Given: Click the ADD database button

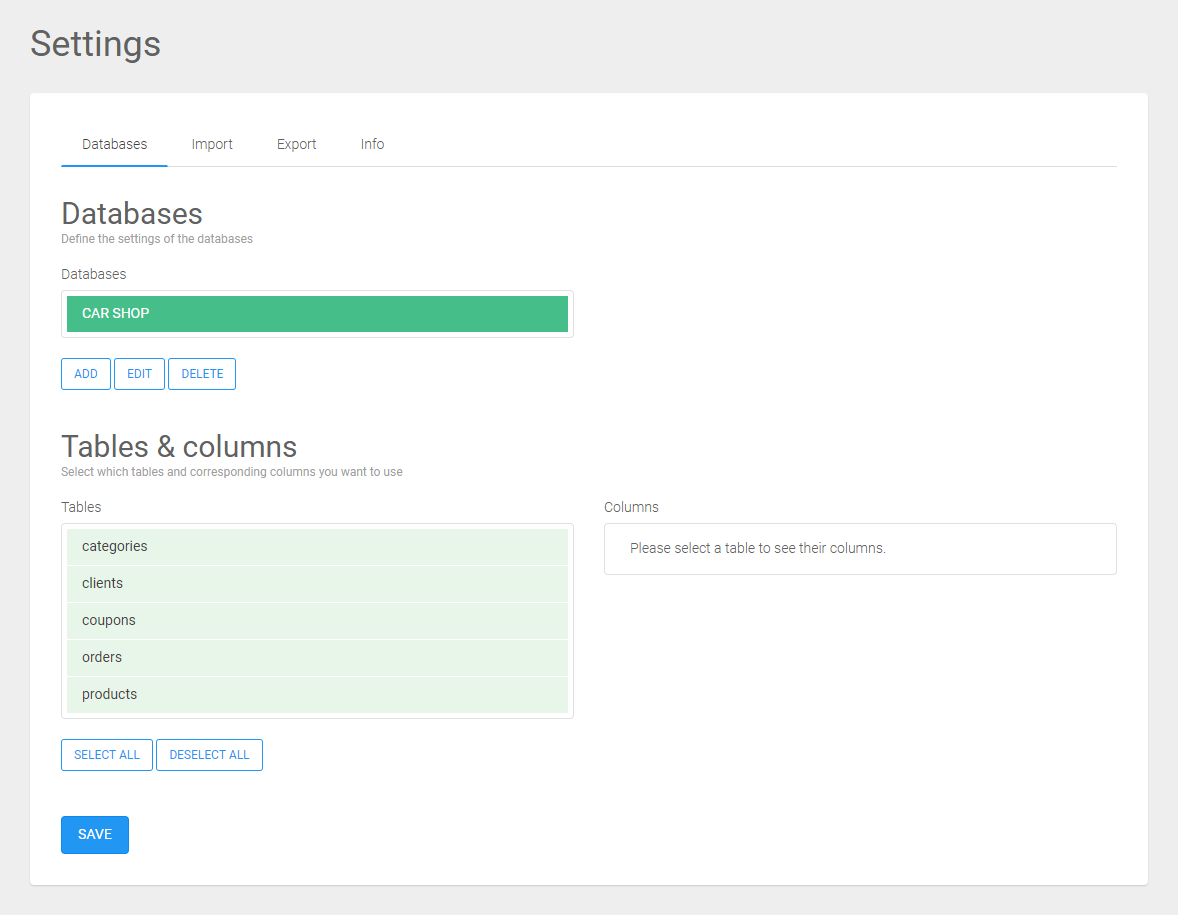Looking at the screenshot, I should coord(86,374).
